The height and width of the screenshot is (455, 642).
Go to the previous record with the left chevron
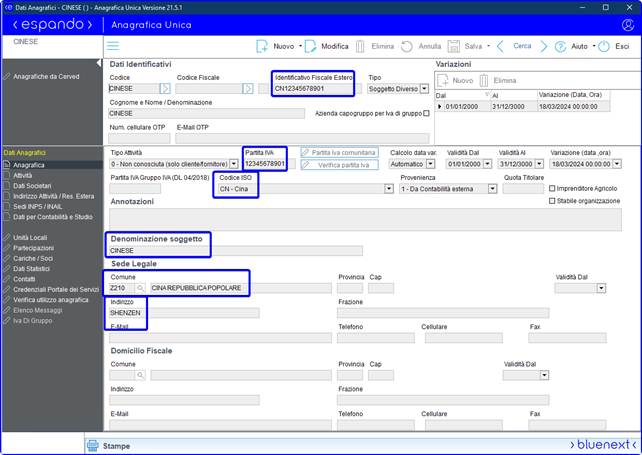(x=500, y=46)
